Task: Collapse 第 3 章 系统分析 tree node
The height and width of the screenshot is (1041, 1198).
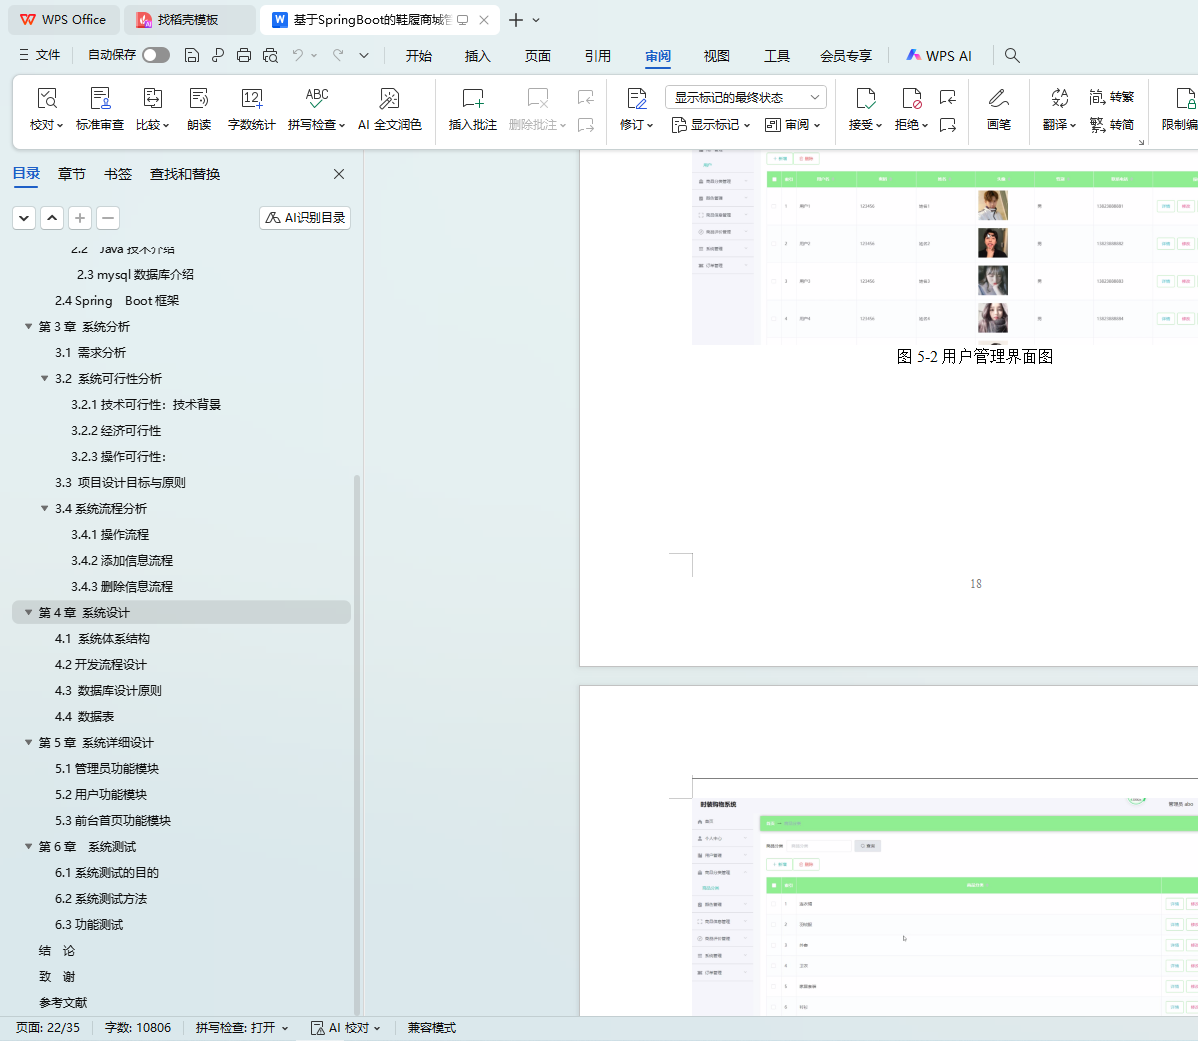Action: [28, 326]
